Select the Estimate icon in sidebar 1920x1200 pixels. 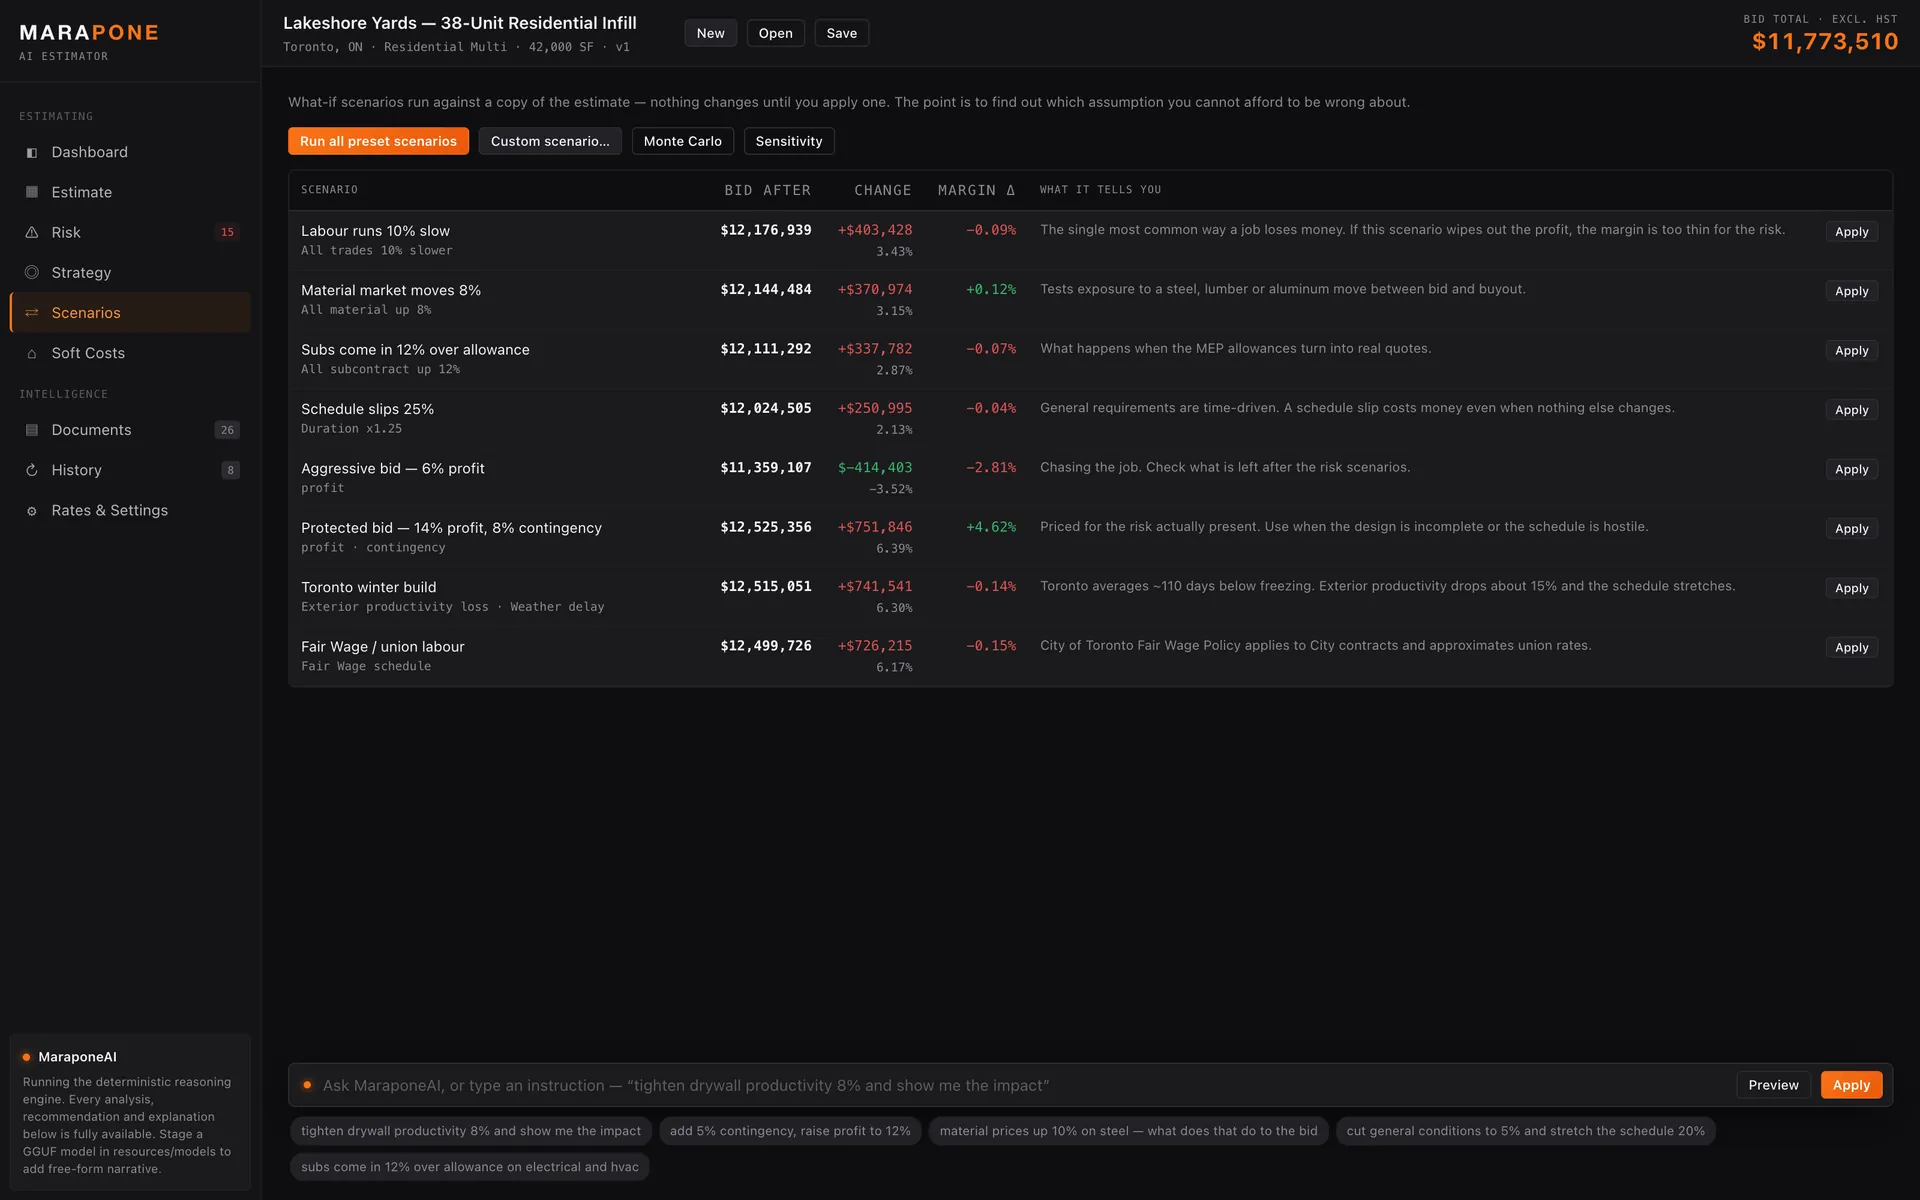point(32,192)
